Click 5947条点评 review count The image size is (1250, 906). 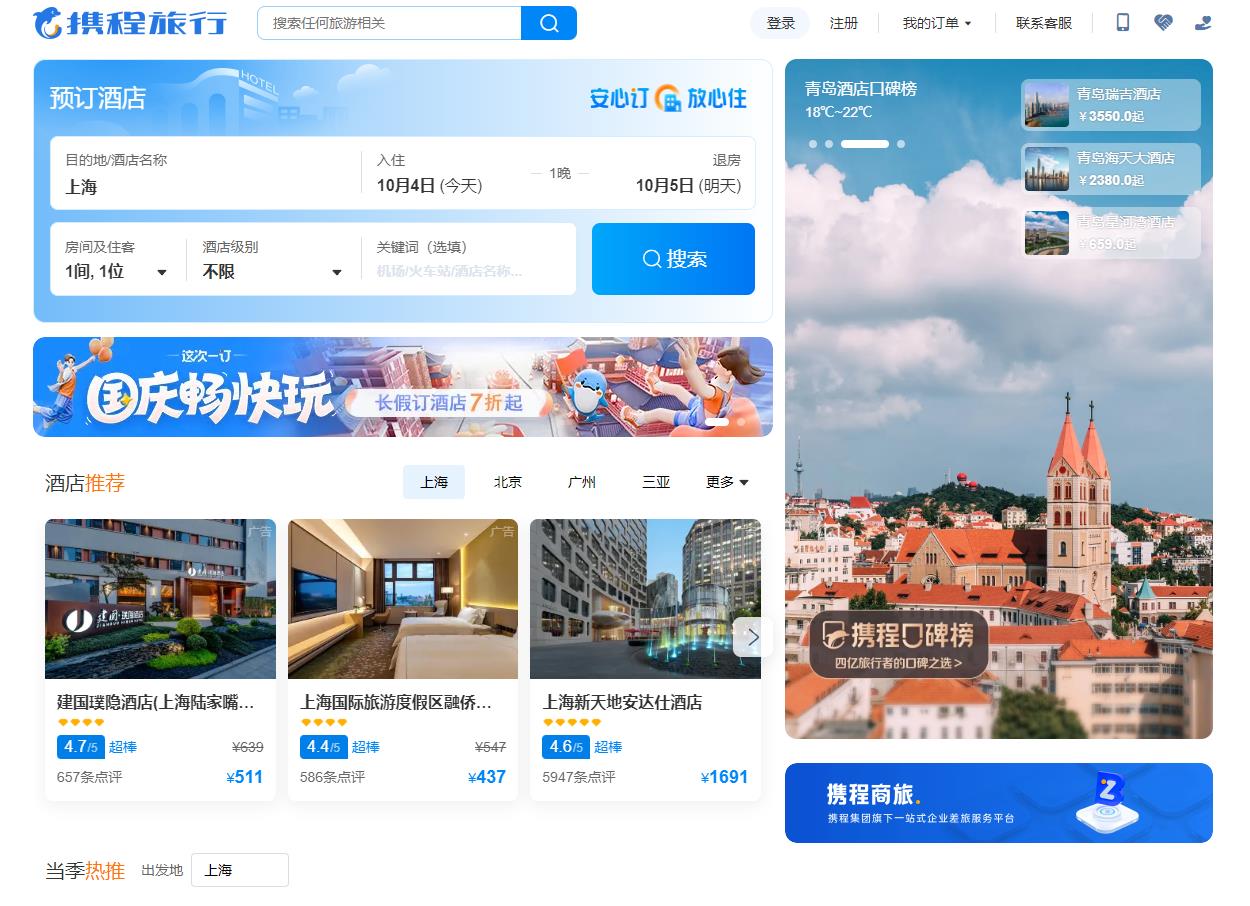(x=579, y=777)
